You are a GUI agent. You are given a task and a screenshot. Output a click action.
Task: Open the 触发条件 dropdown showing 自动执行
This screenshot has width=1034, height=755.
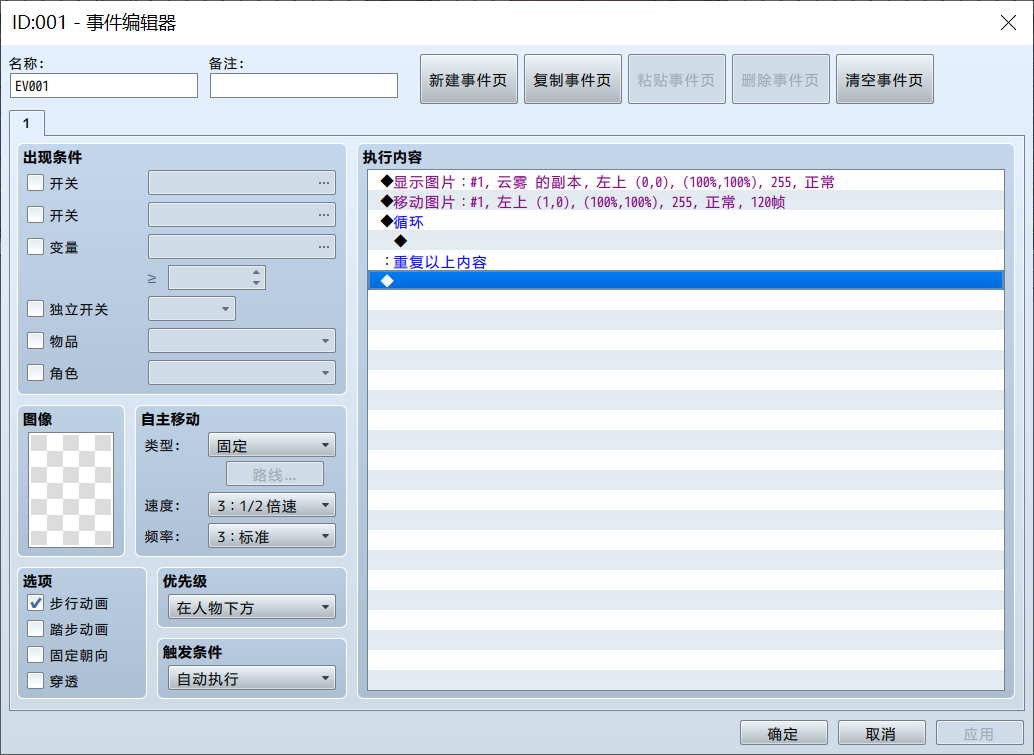pyautogui.click(x=252, y=678)
